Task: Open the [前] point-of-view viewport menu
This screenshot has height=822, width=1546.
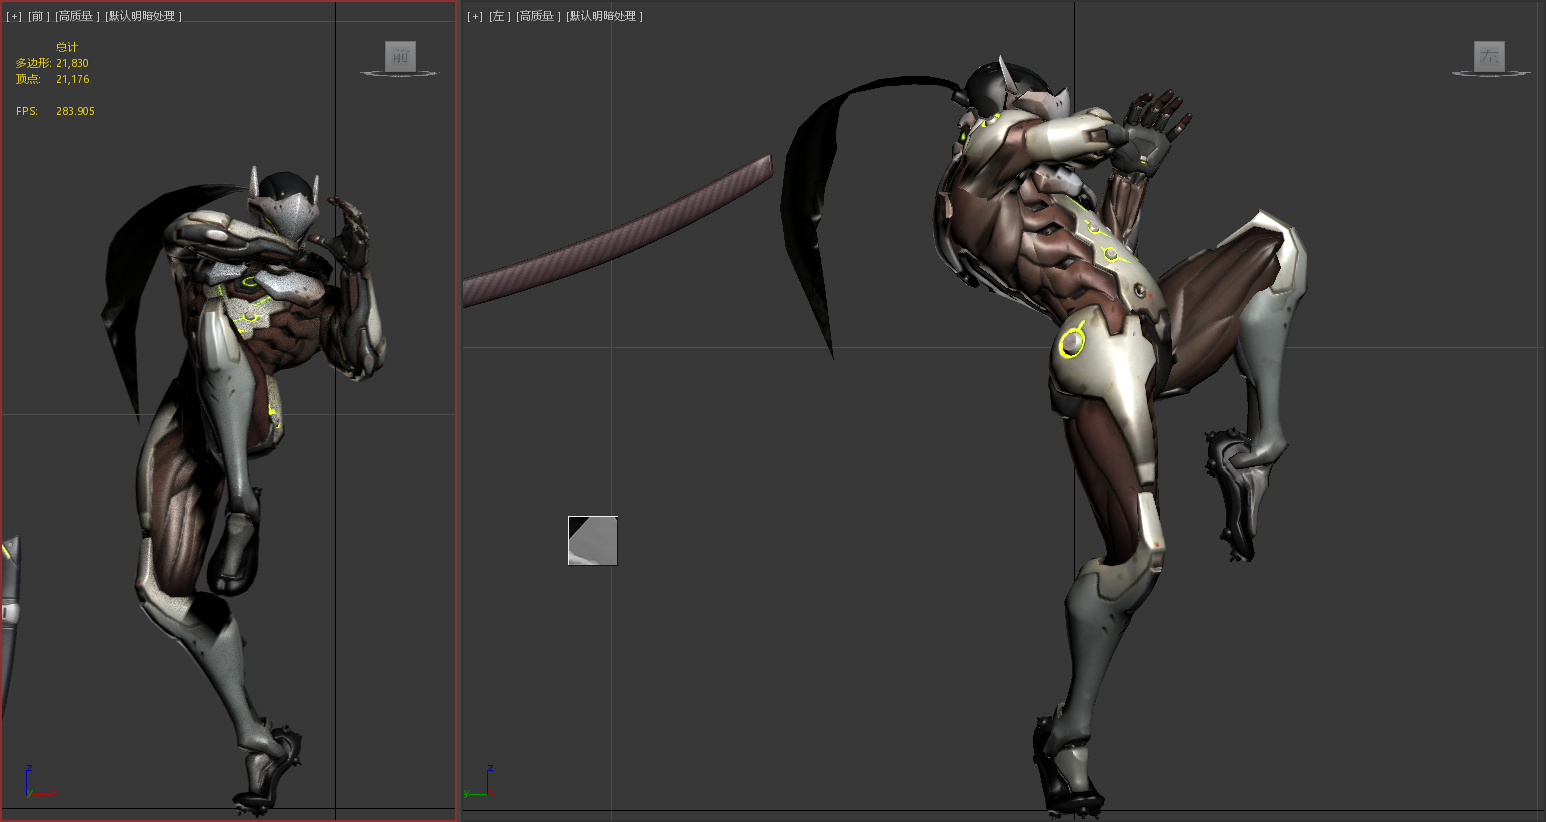Action: pyautogui.click(x=39, y=16)
